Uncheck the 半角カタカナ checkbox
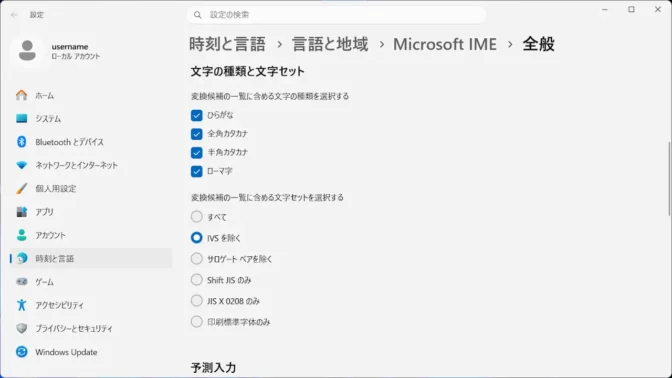This screenshot has height=378, width=672. point(196,153)
